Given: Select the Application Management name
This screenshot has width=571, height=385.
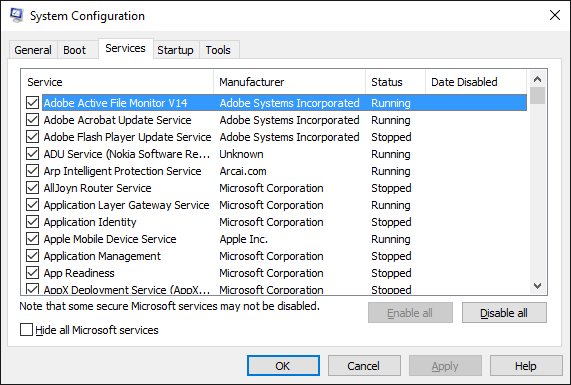Looking at the screenshot, I should 102,256.
